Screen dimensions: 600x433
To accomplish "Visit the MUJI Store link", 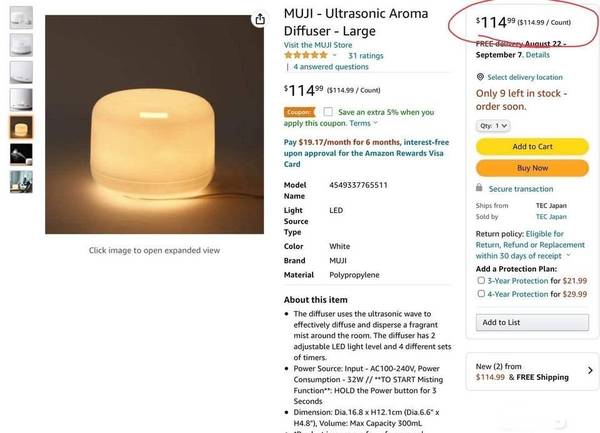I will pyautogui.click(x=317, y=45).
